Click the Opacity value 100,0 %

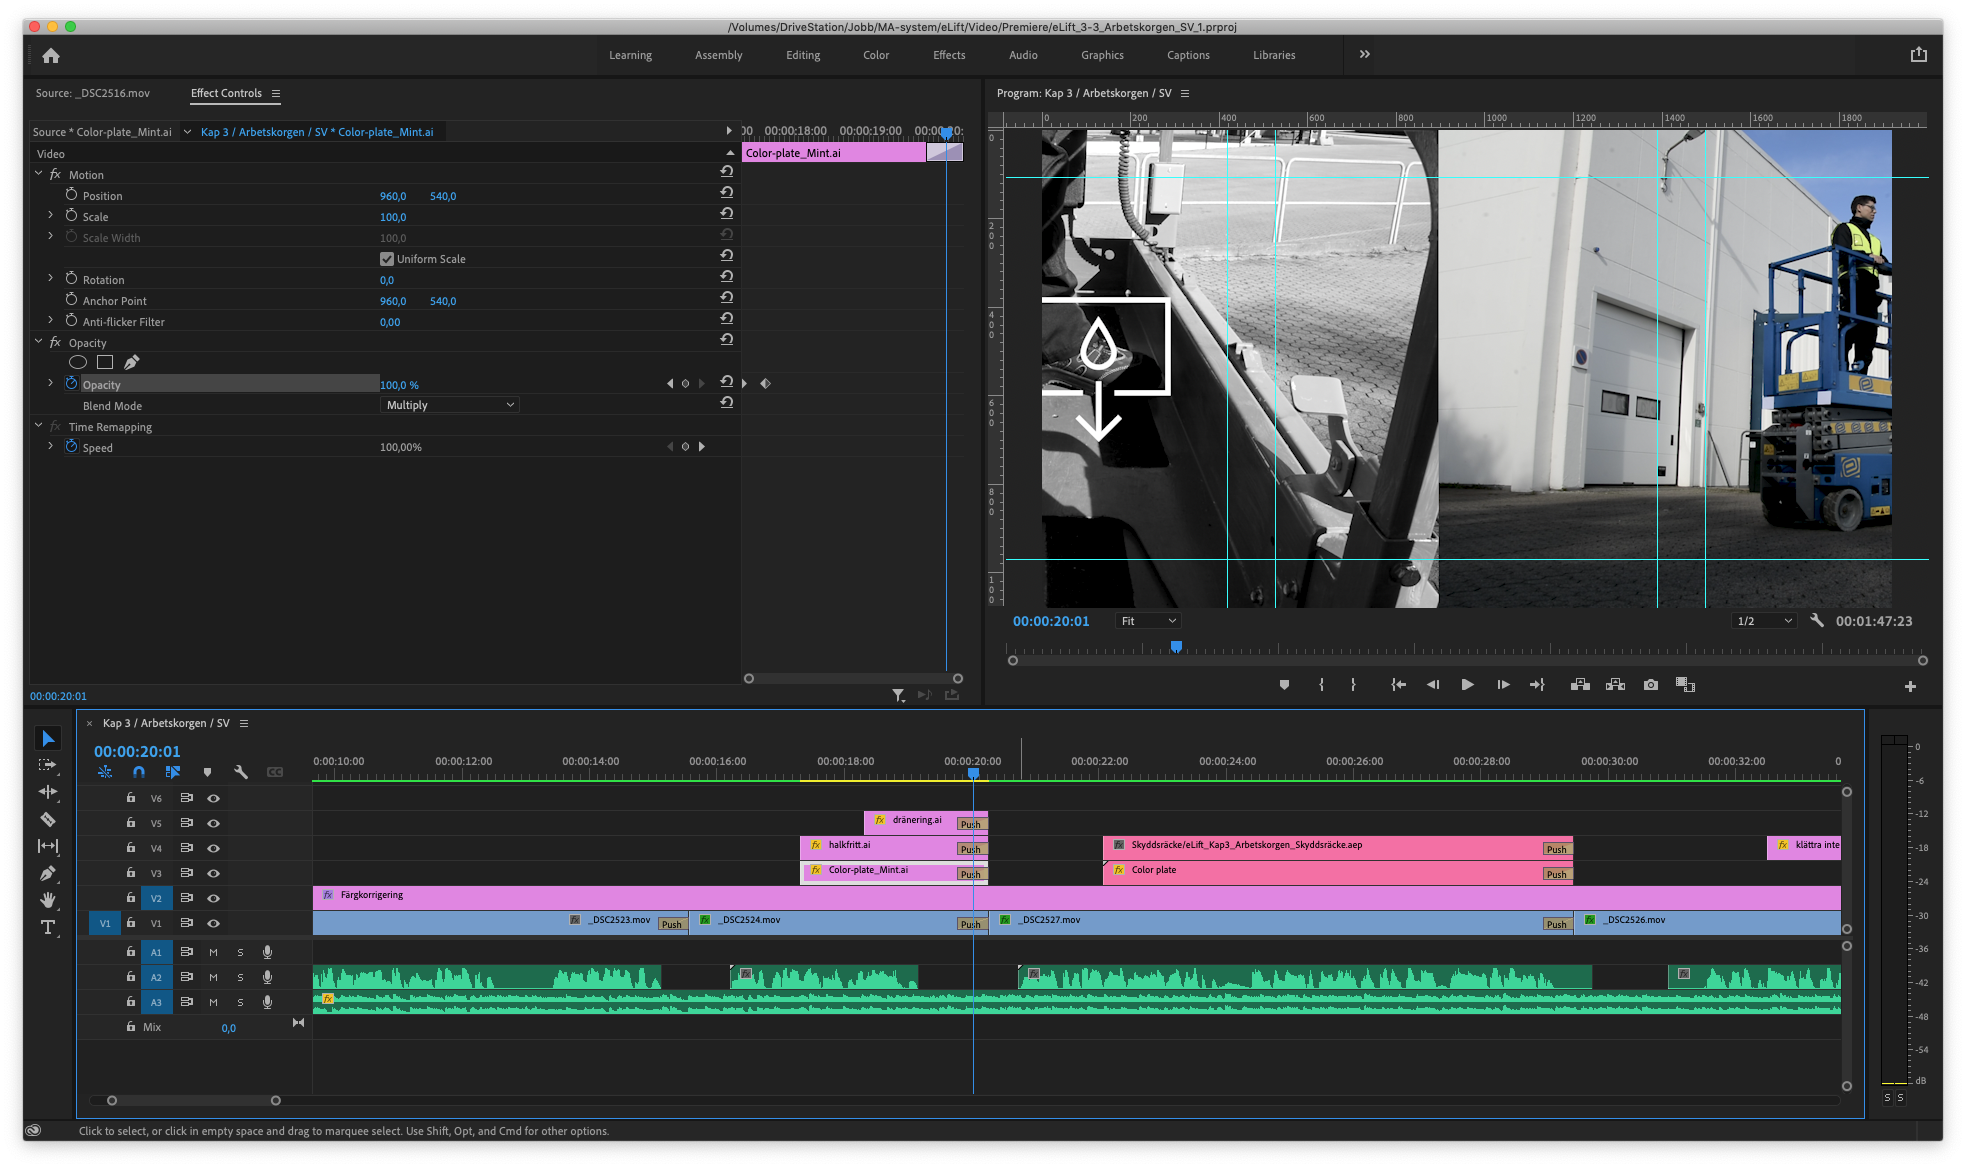(399, 385)
